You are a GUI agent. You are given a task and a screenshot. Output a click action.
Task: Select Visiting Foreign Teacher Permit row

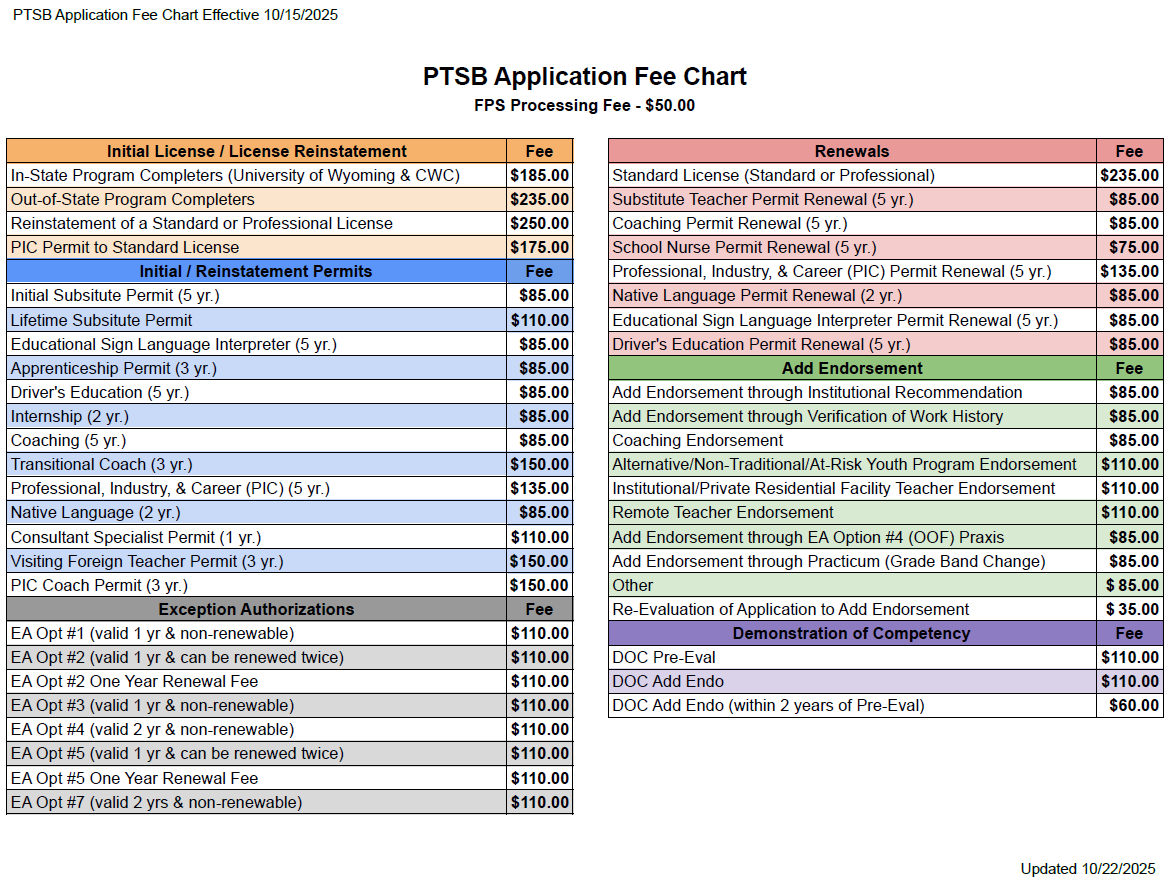147,561
